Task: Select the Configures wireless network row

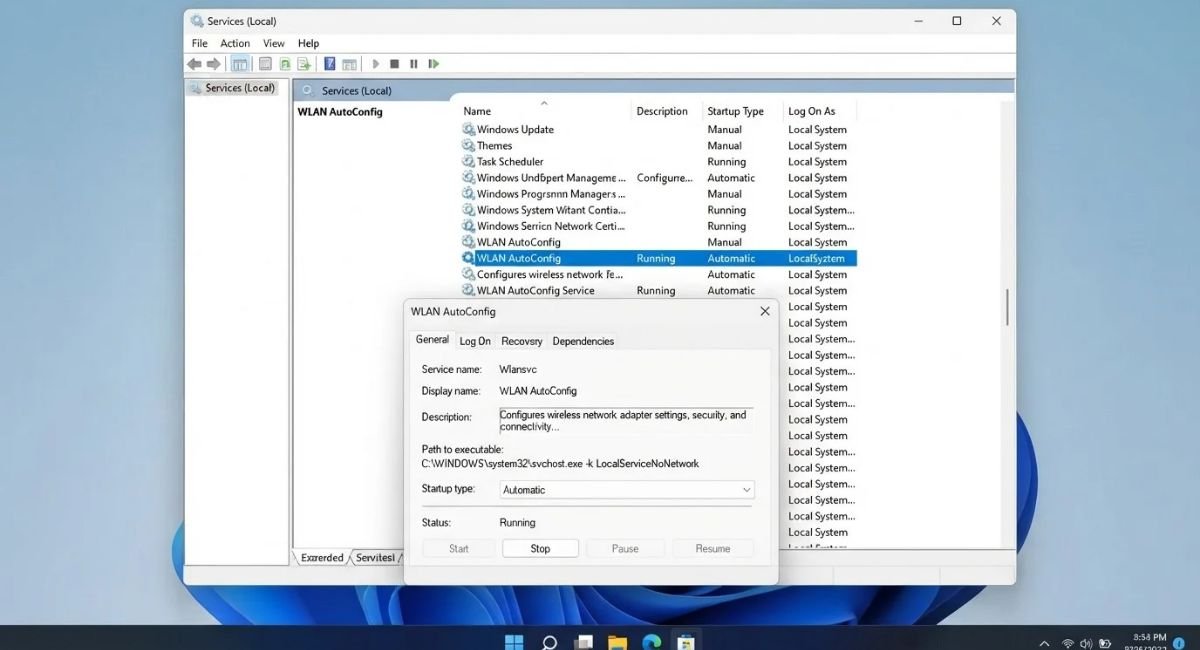Action: point(658,274)
